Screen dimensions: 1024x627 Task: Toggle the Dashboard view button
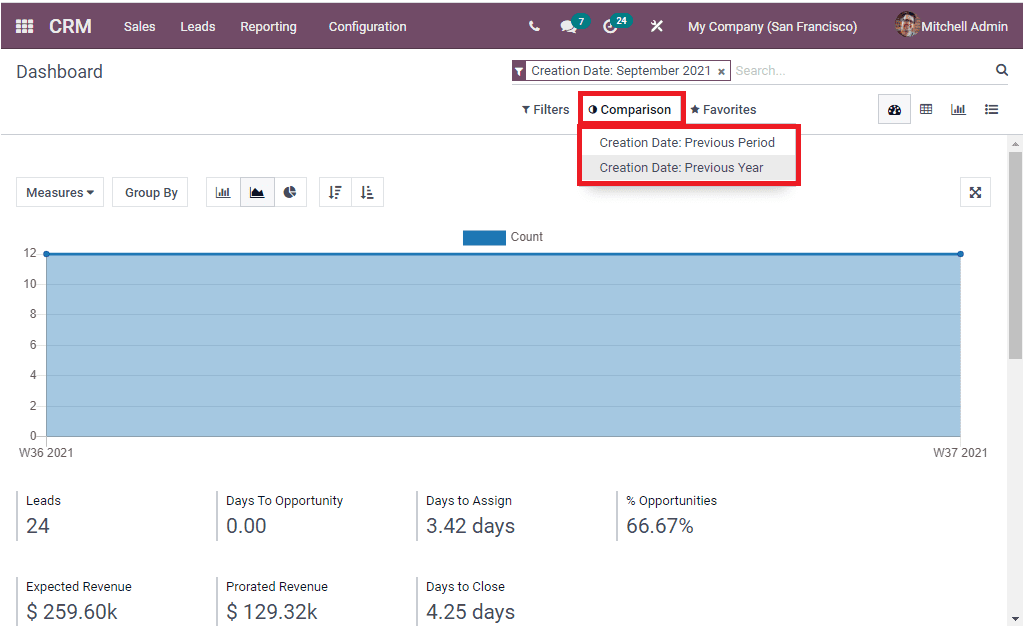coord(893,109)
